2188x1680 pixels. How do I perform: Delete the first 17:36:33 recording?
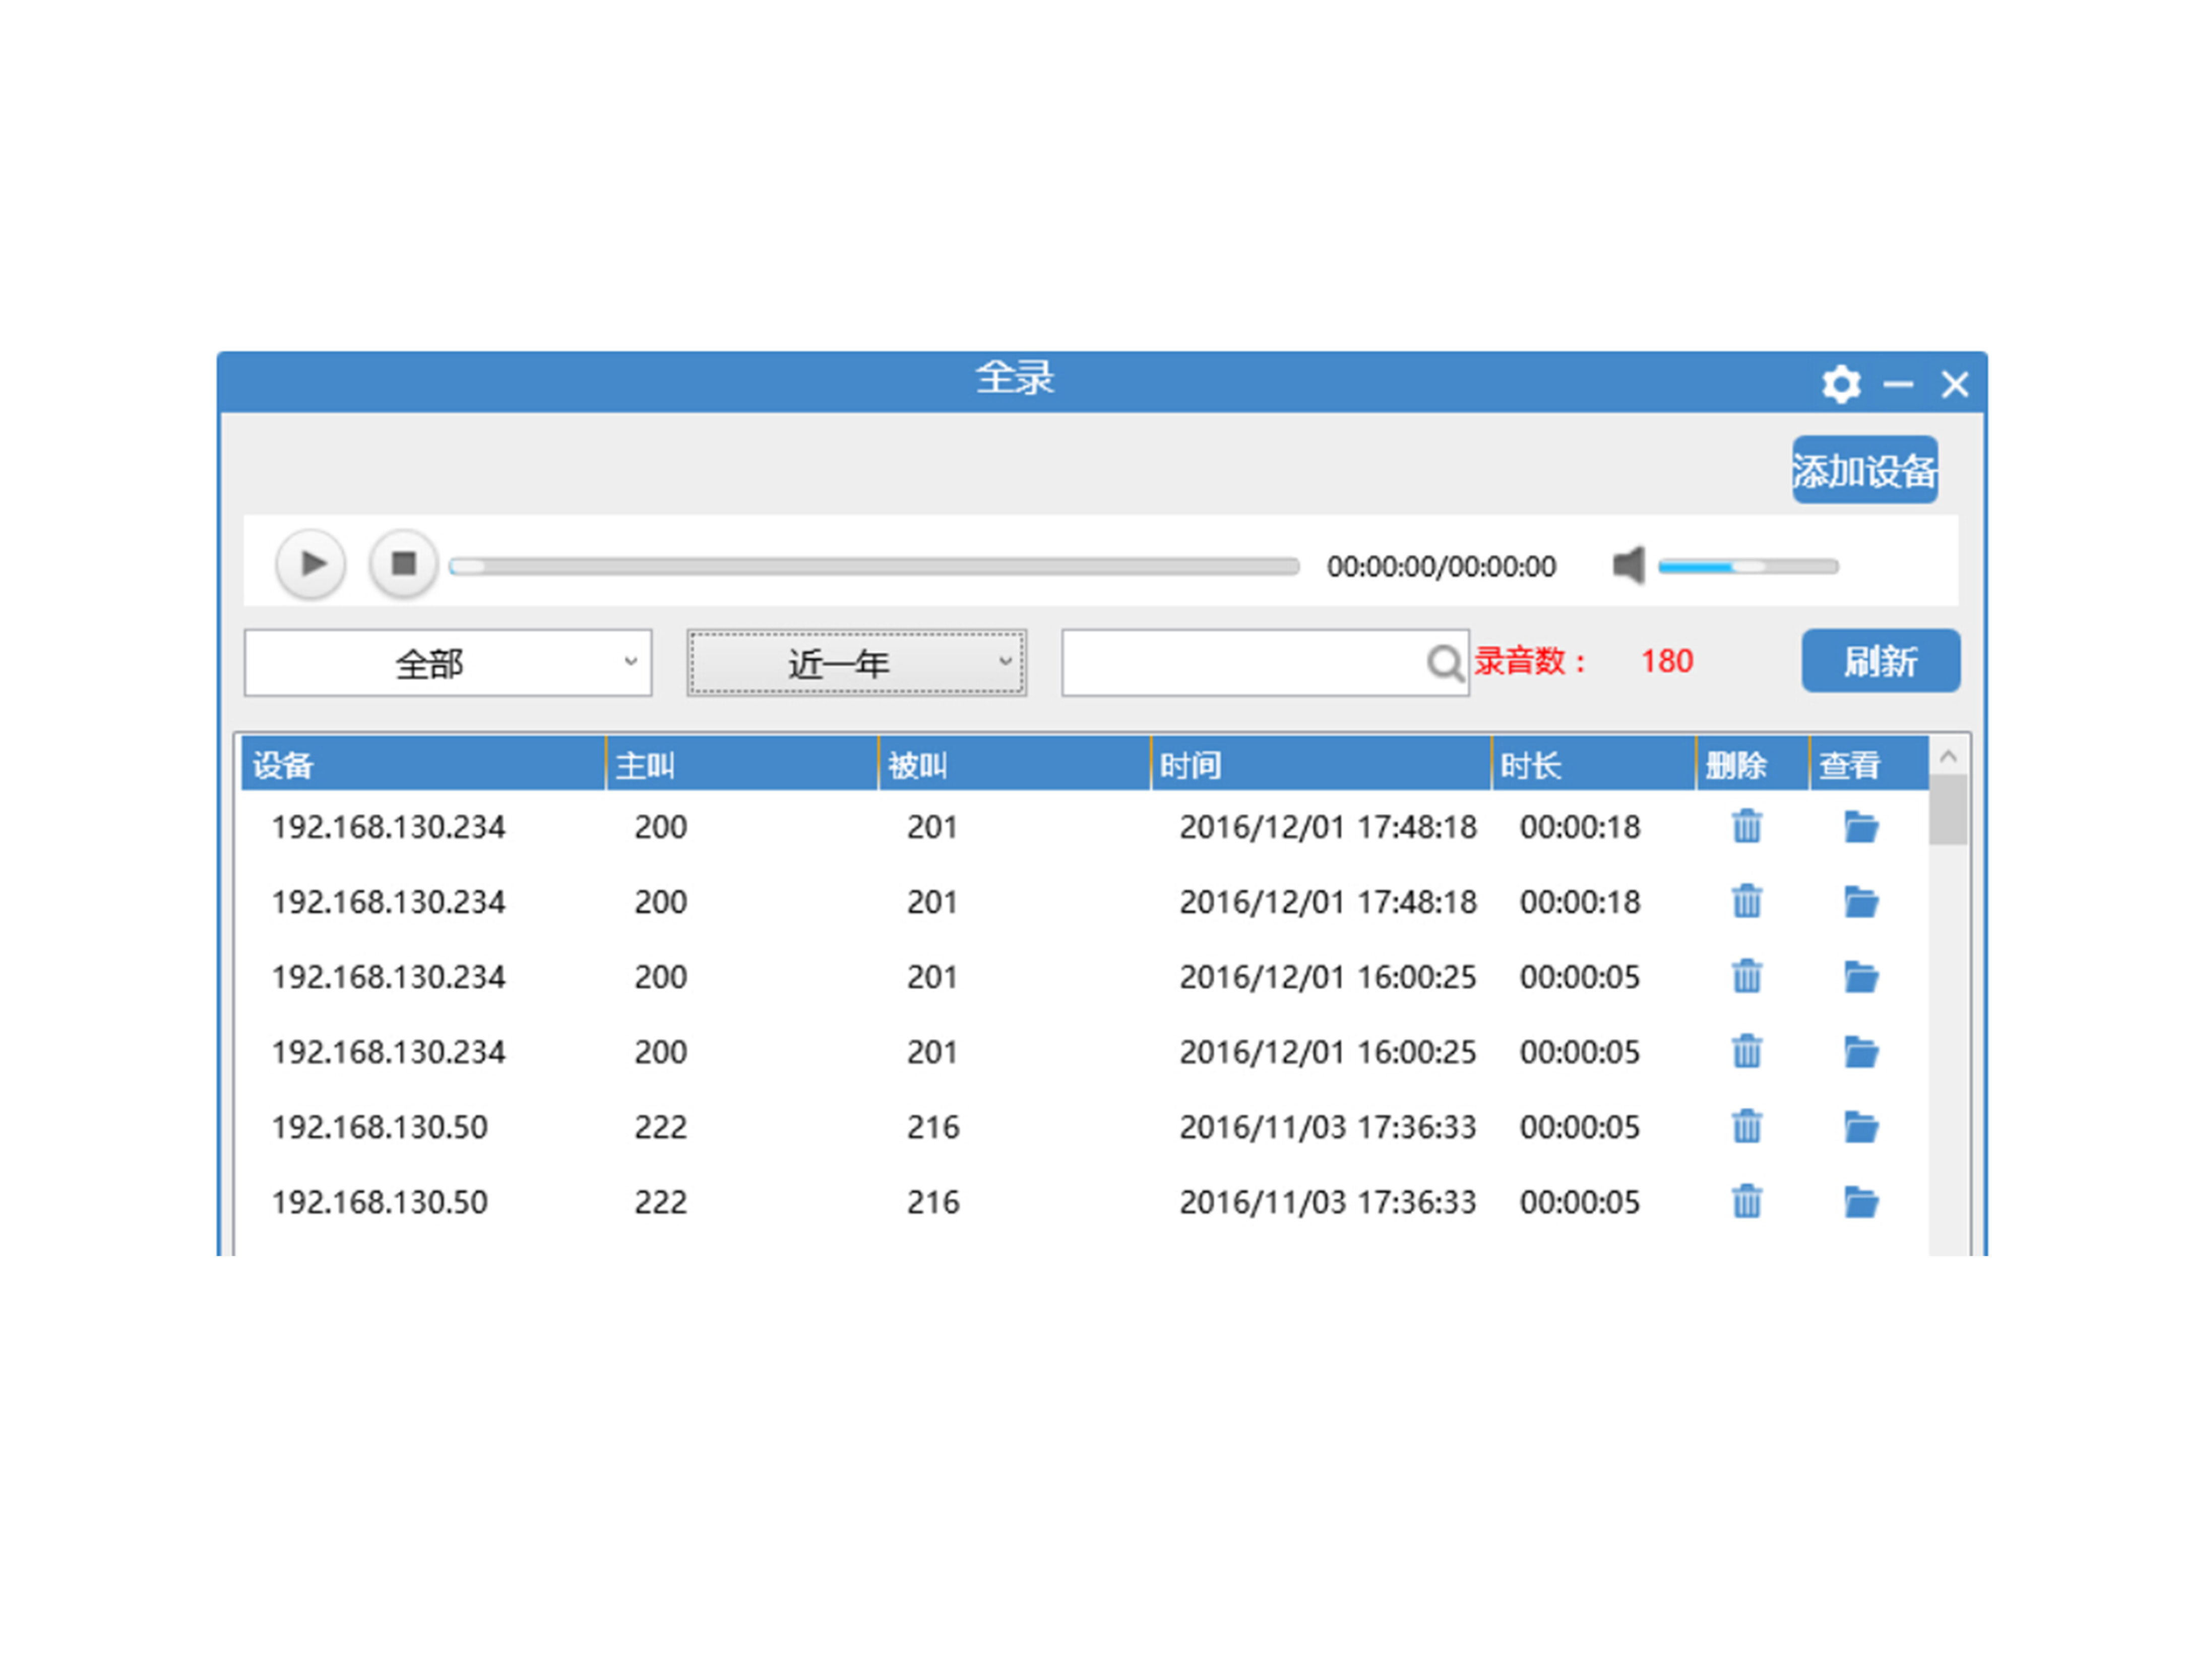[x=1746, y=1127]
